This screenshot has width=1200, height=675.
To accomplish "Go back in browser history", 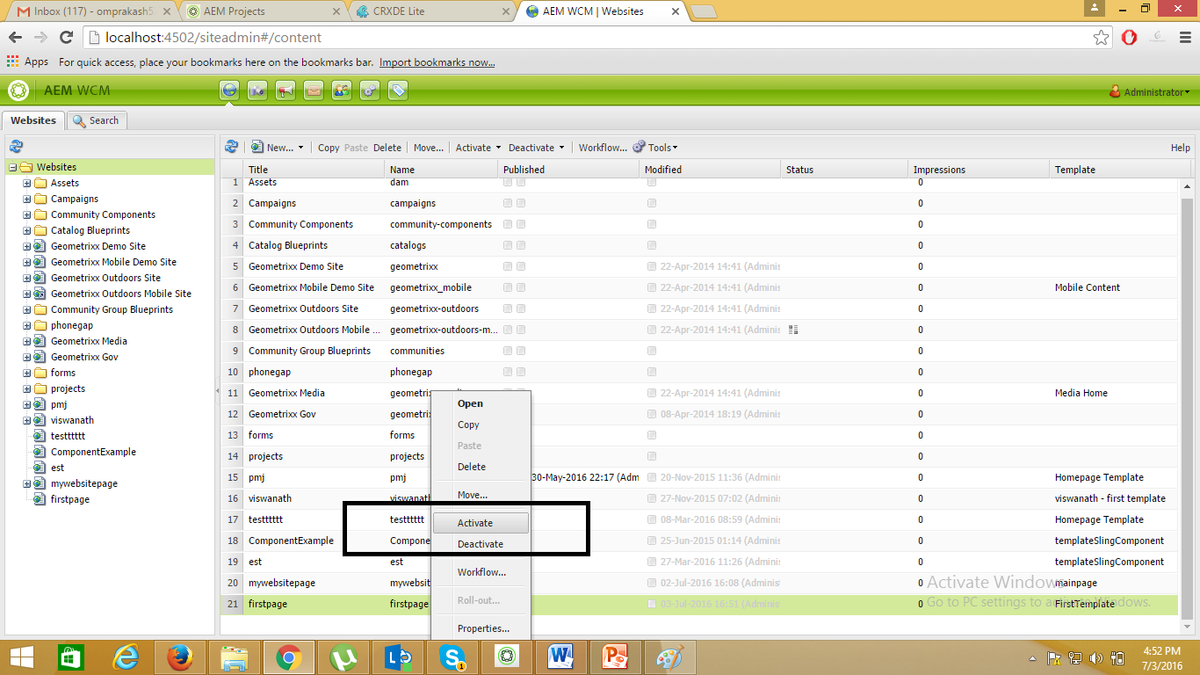I will [15, 37].
